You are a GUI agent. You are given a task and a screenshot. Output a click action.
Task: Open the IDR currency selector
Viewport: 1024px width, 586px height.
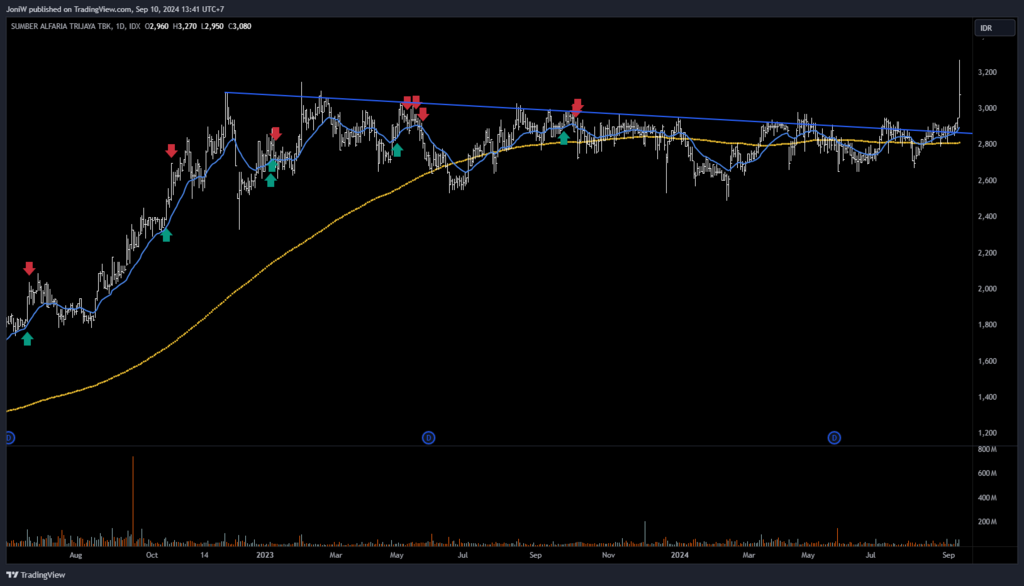(986, 28)
